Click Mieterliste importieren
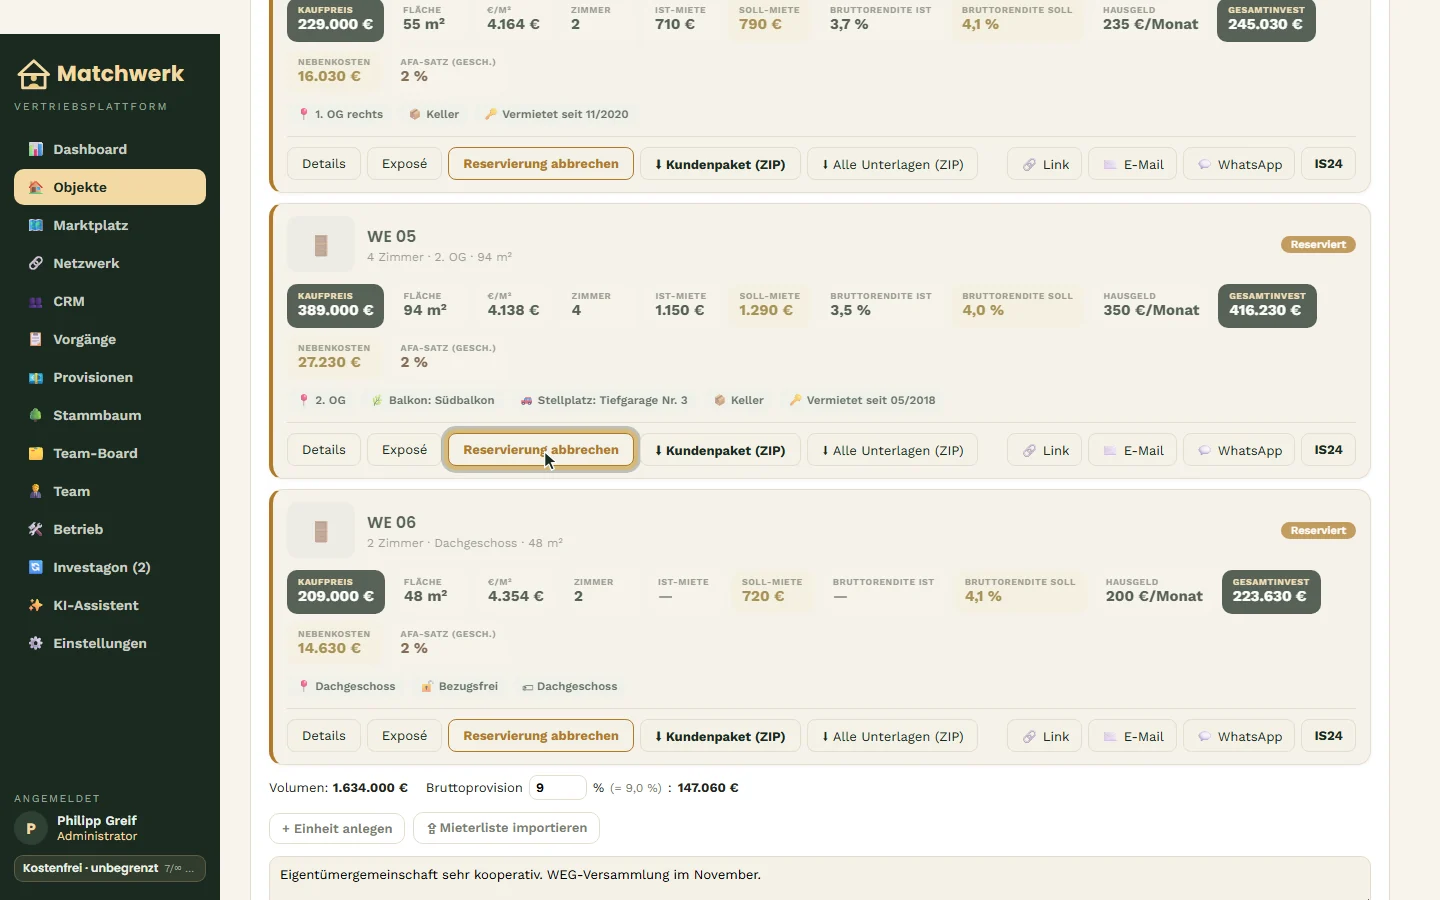Screen dimensions: 1440x900 [506, 828]
